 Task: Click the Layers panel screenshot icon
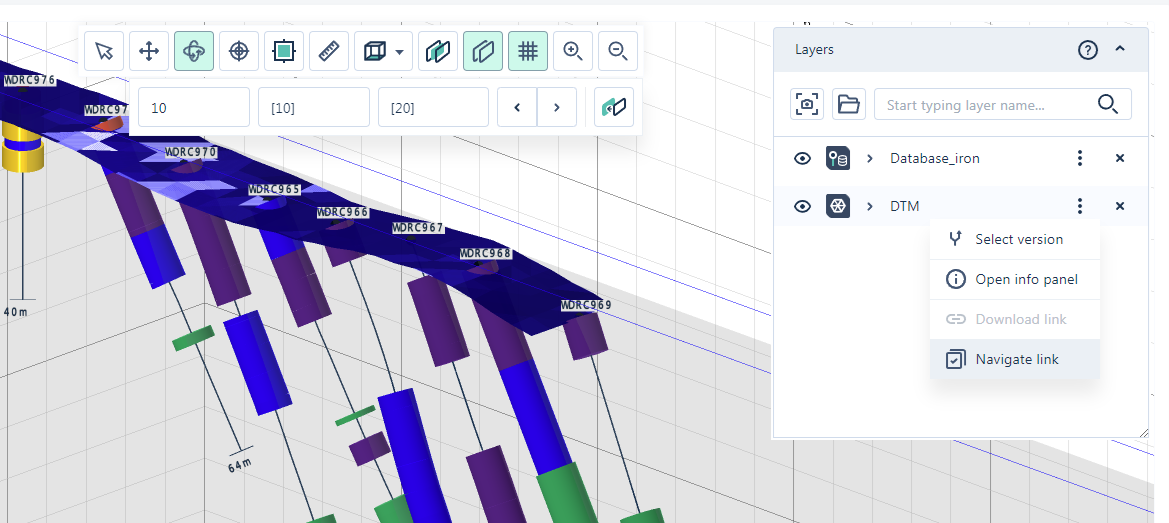(808, 104)
